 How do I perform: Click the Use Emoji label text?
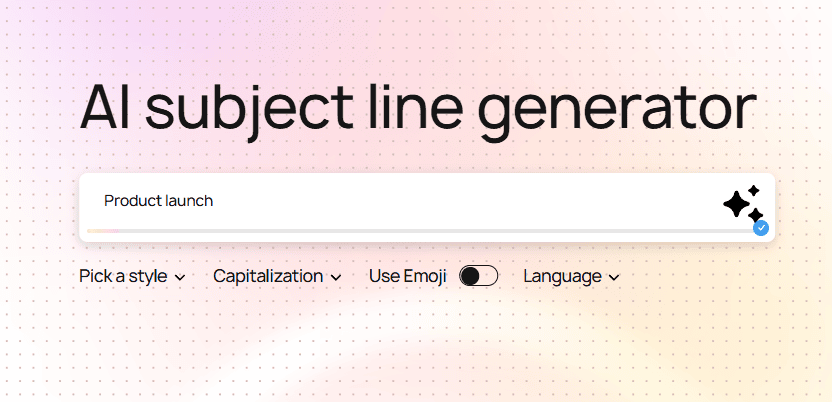tap(407, 276)
